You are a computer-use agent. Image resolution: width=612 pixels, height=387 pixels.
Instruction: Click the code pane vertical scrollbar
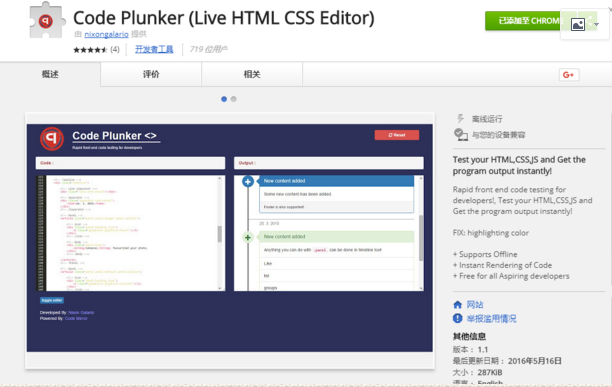click(220, 233)
